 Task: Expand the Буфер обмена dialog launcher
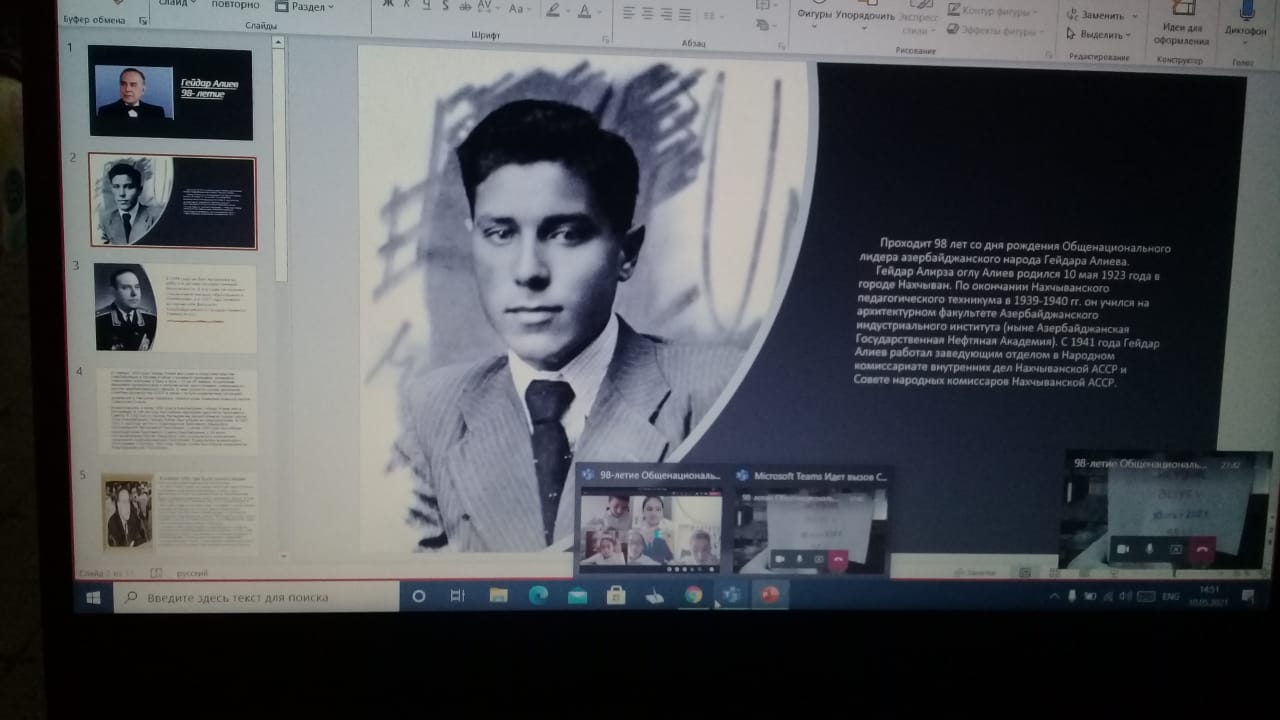click(143, 20)
